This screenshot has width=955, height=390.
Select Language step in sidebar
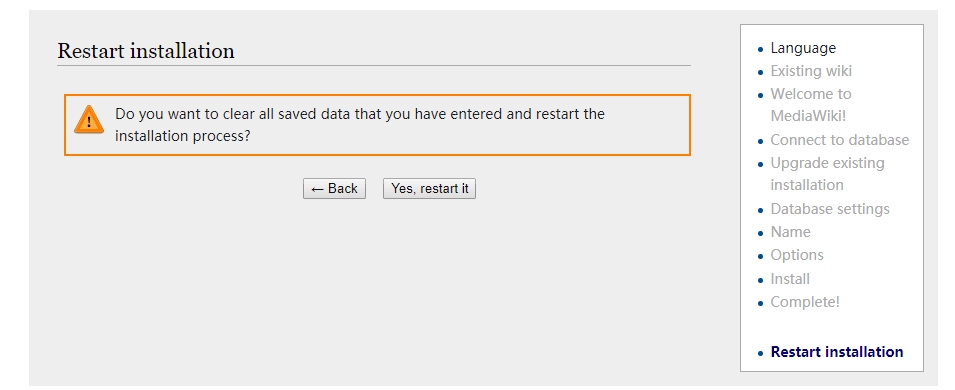[803, 48]
